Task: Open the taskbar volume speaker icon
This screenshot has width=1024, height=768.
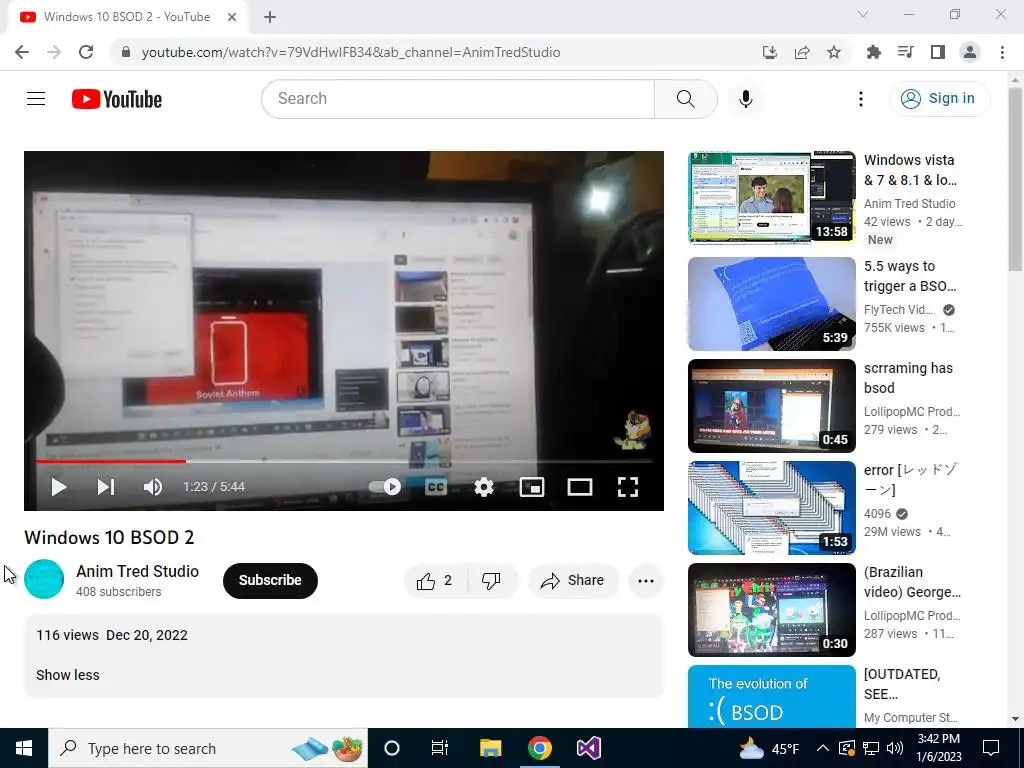Action: 895,748
